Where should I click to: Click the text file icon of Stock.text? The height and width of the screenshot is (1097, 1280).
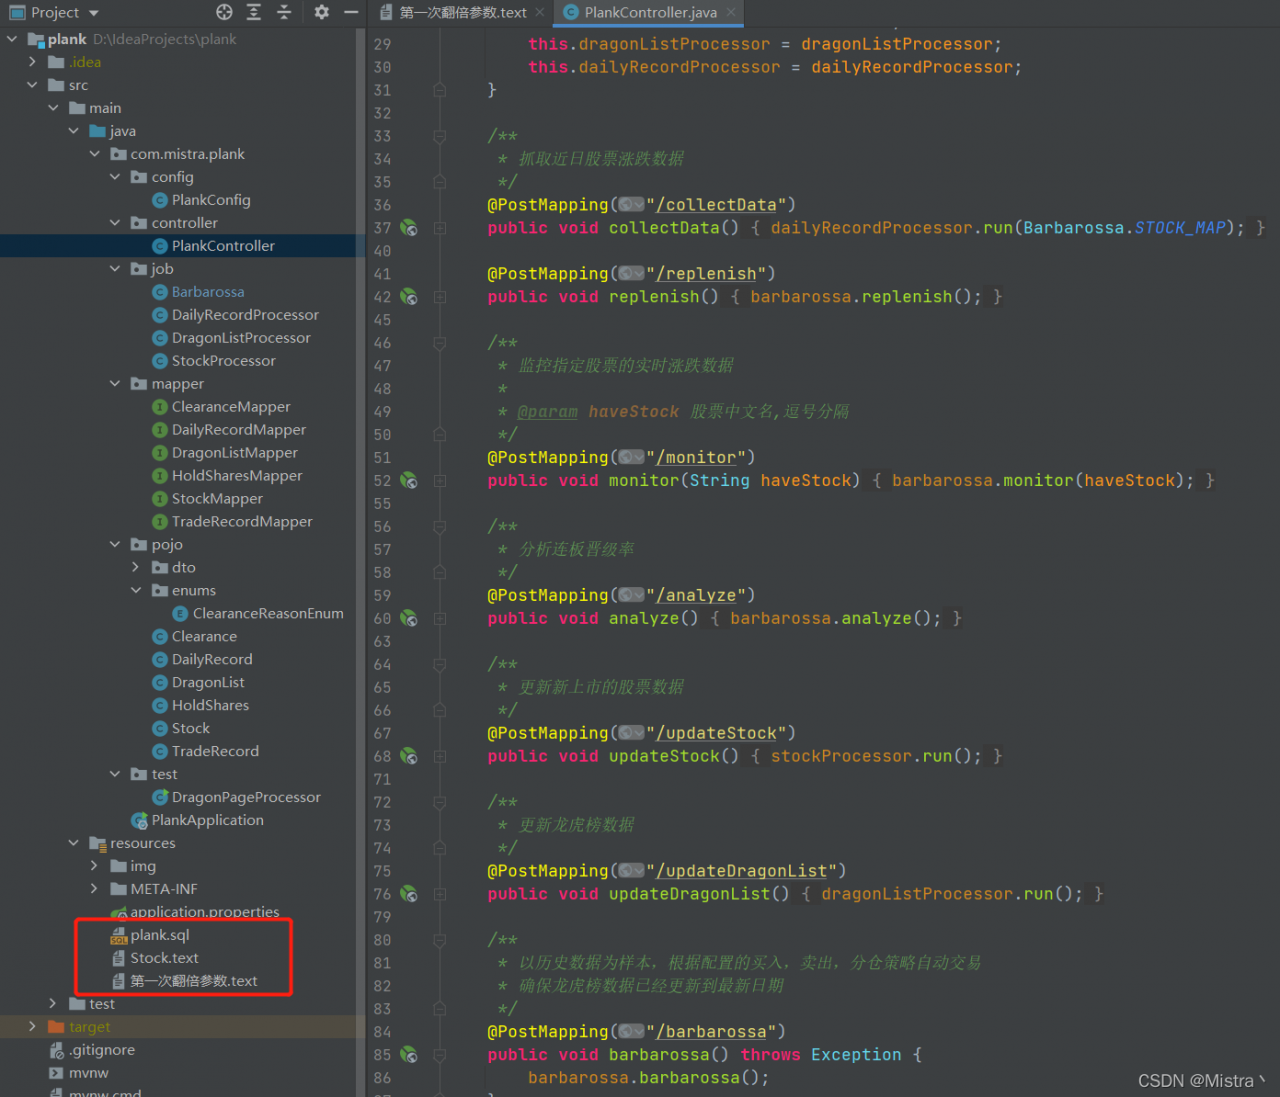118,959
